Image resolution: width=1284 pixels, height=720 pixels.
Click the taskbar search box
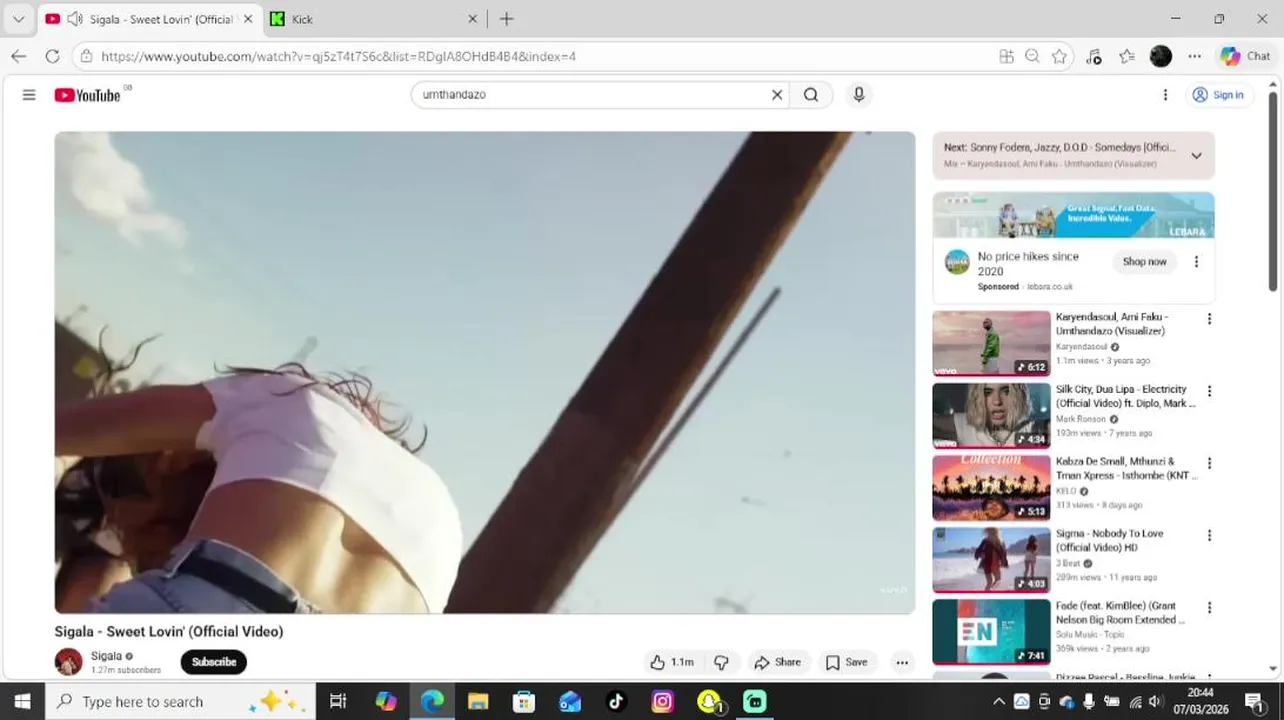tap(181, 701)
